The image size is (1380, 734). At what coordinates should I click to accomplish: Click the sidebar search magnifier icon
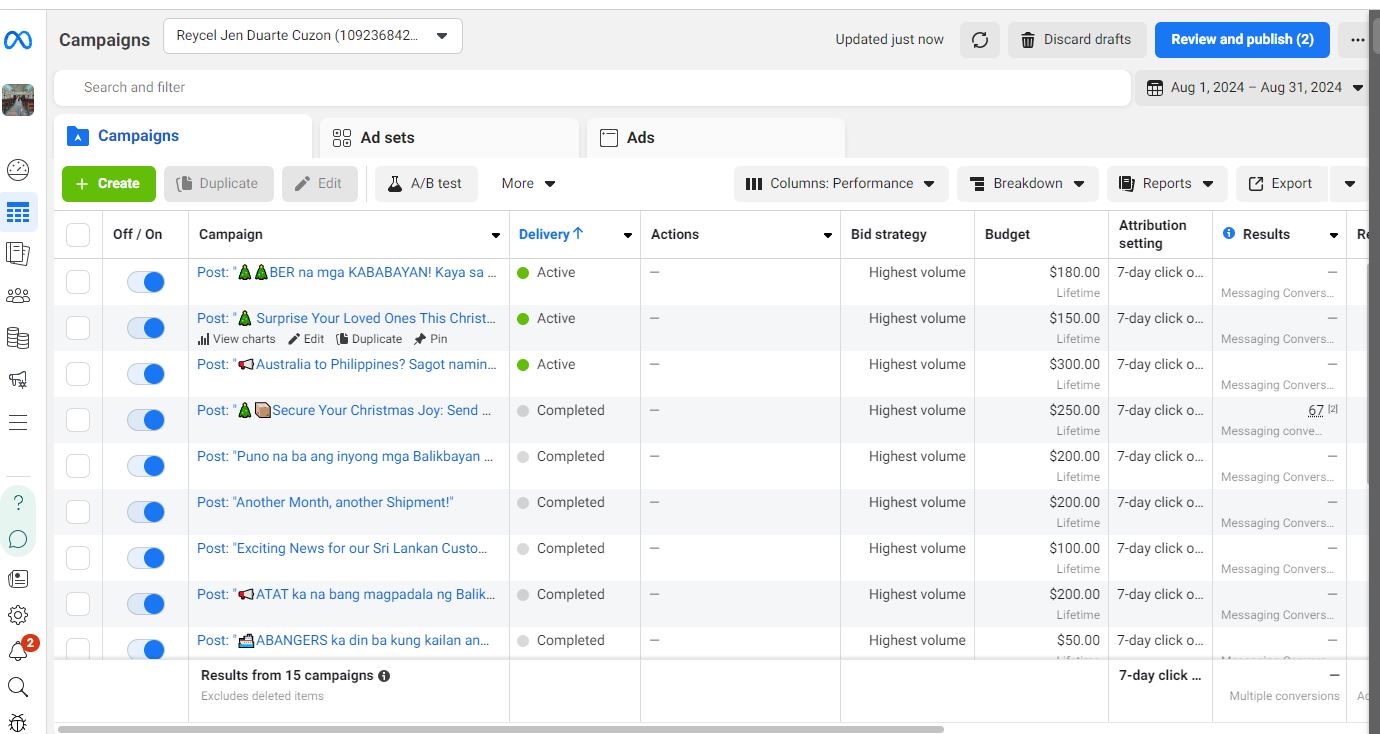click(18, 687)
